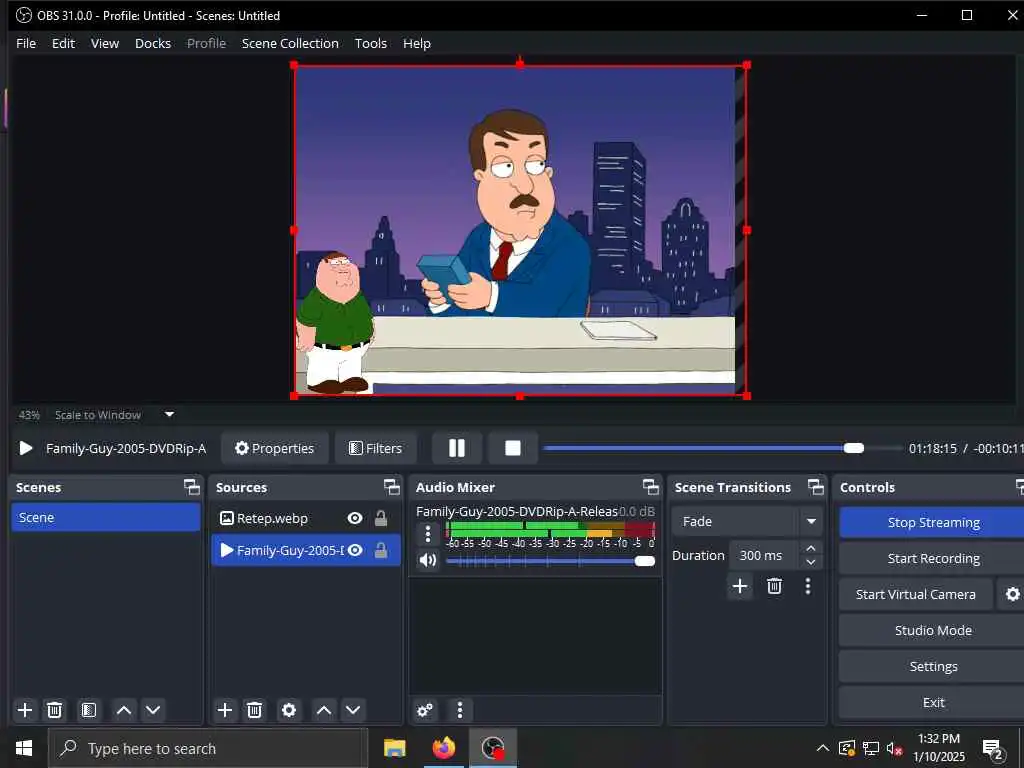Toggle visibility of Family-Guy-2005 source
The image size is (1024, 768).
click(355, 550)
